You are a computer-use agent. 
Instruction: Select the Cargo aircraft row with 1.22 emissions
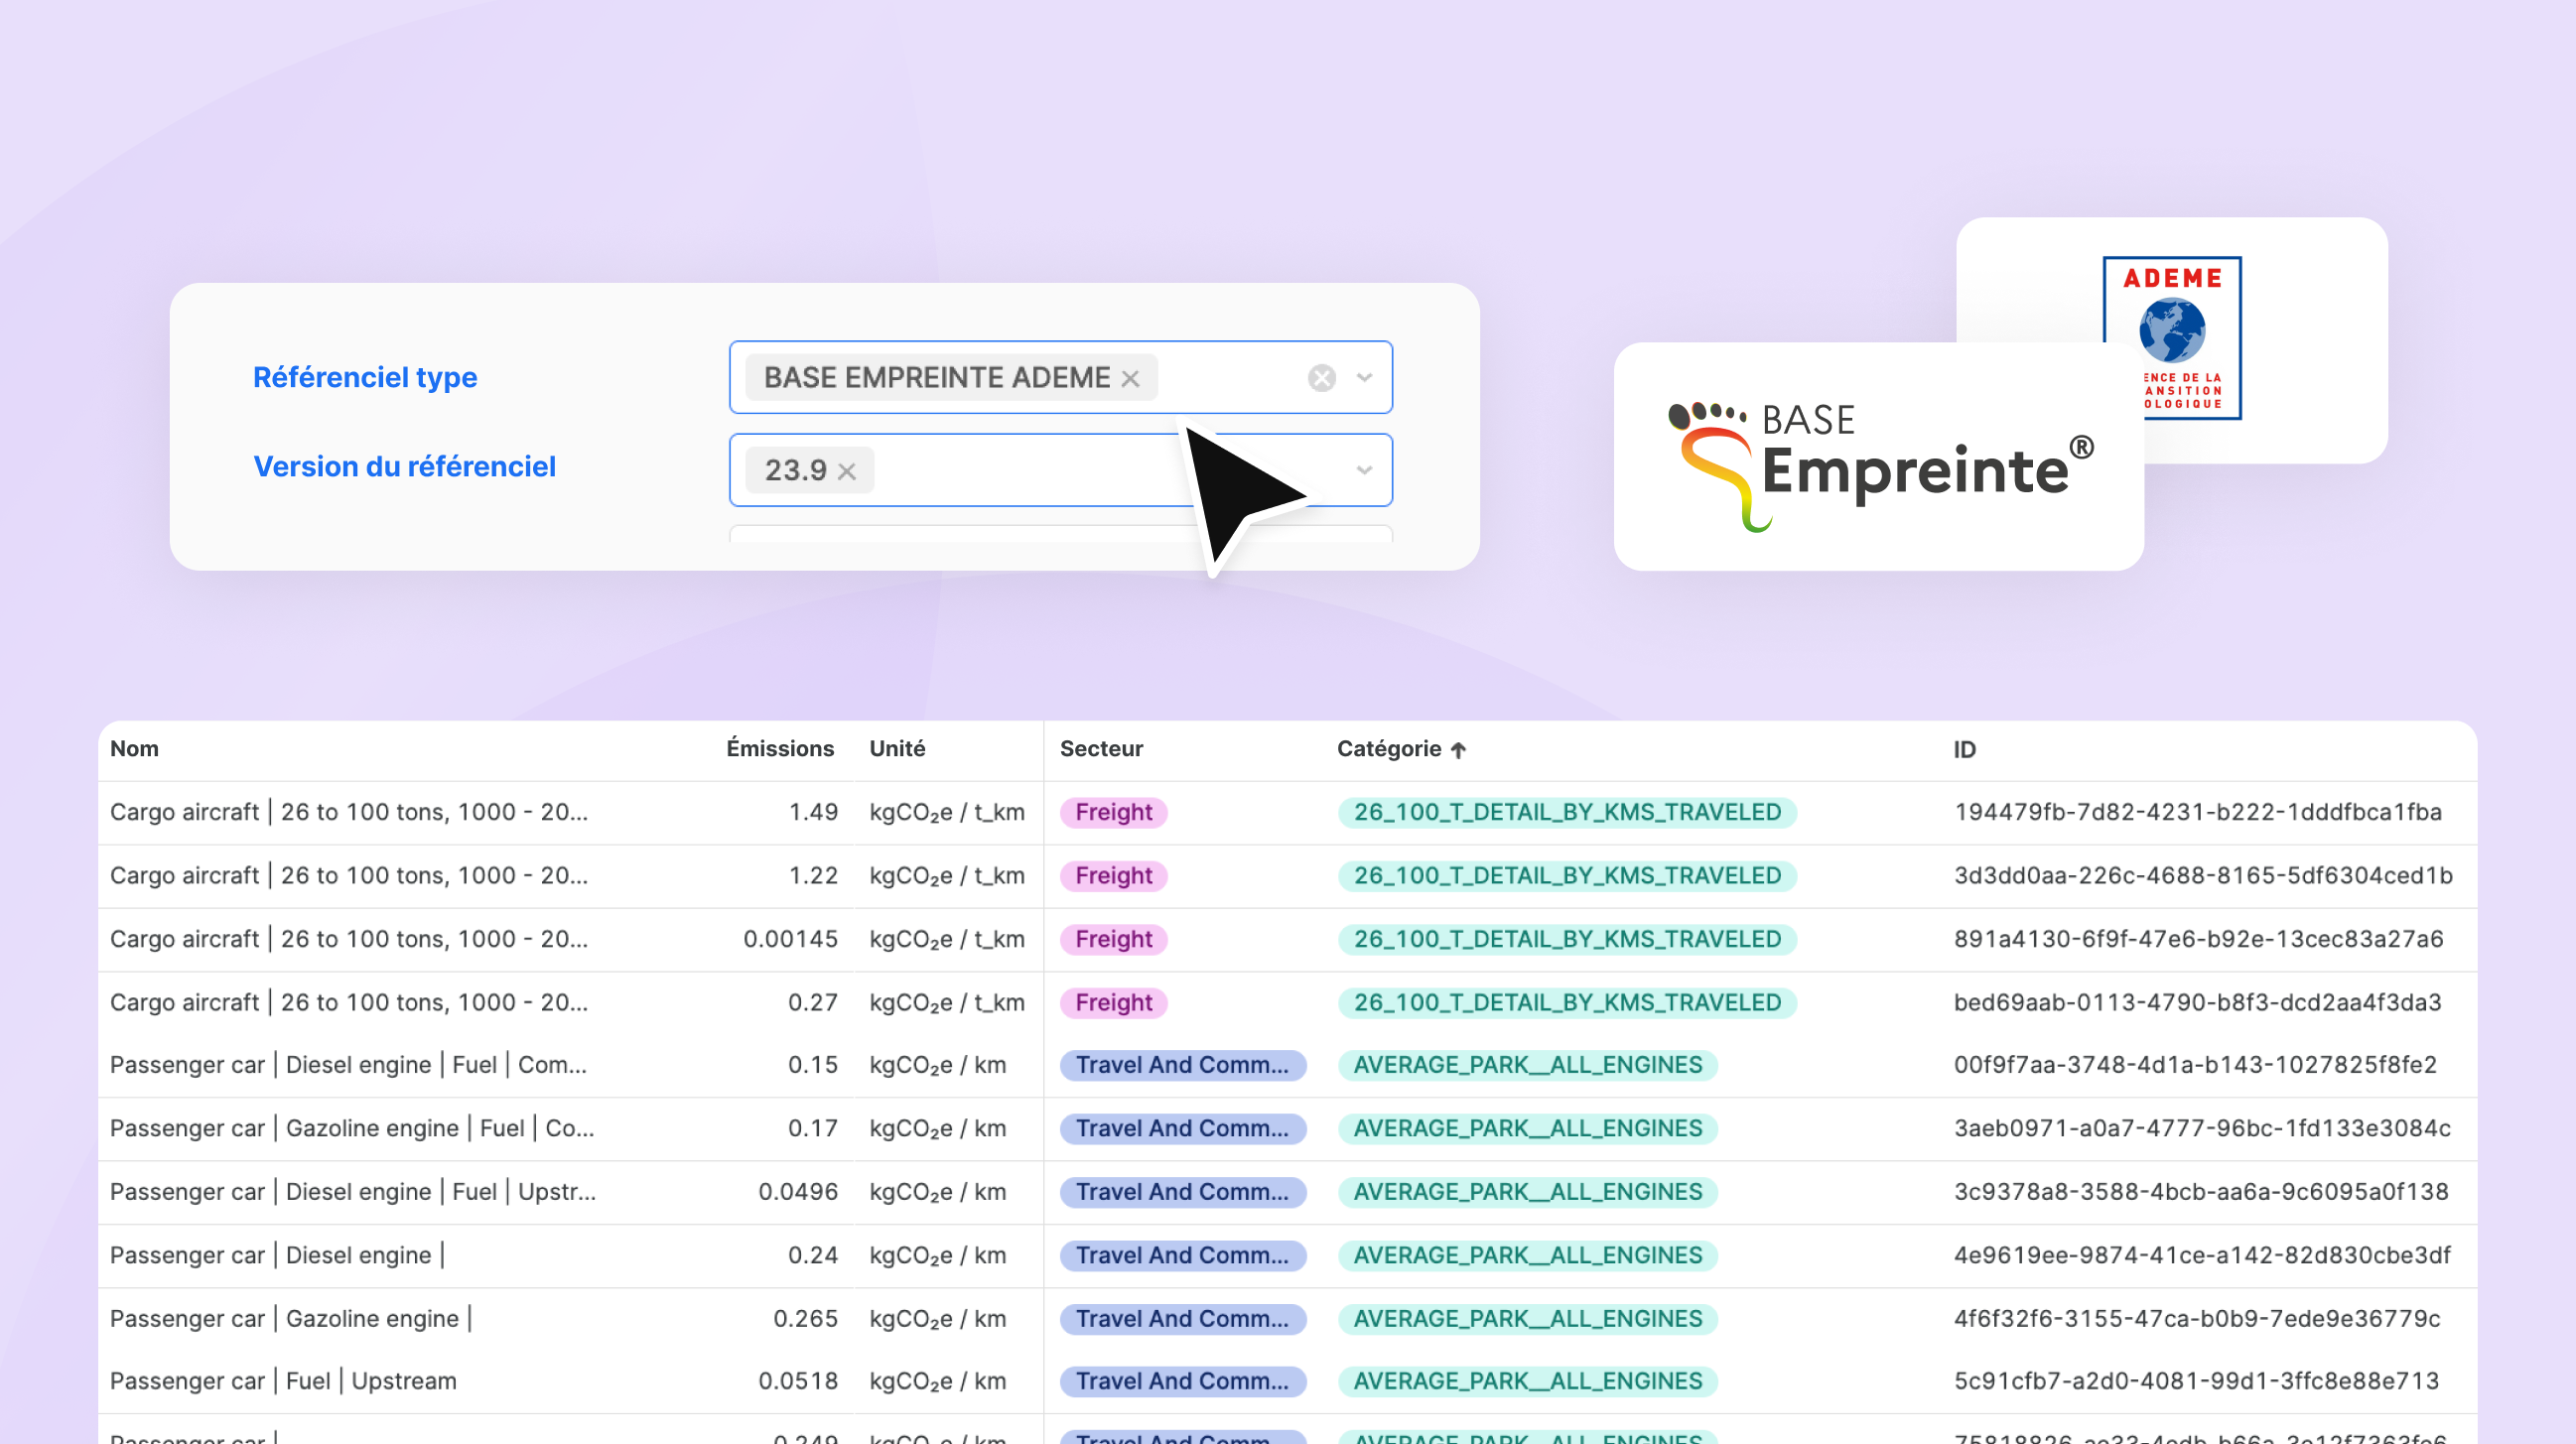pos(1287,876)
